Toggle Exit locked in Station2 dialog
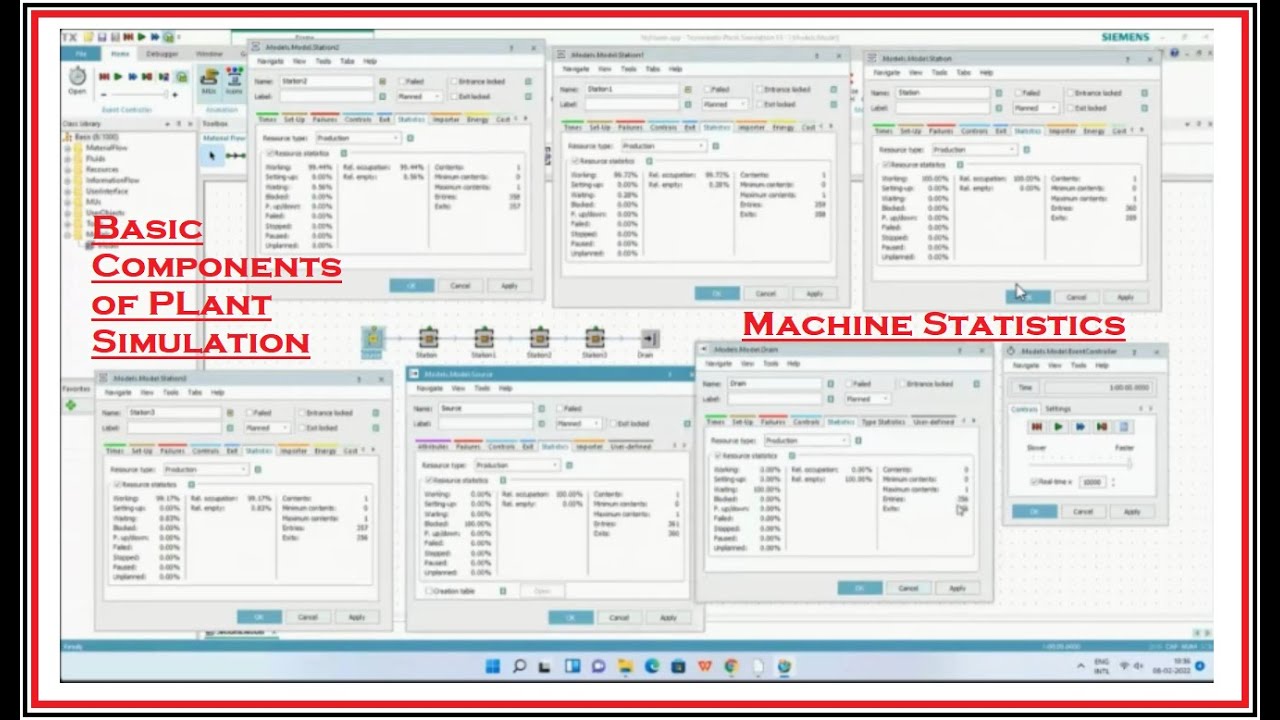1280x720 pixels. [453, 96]
